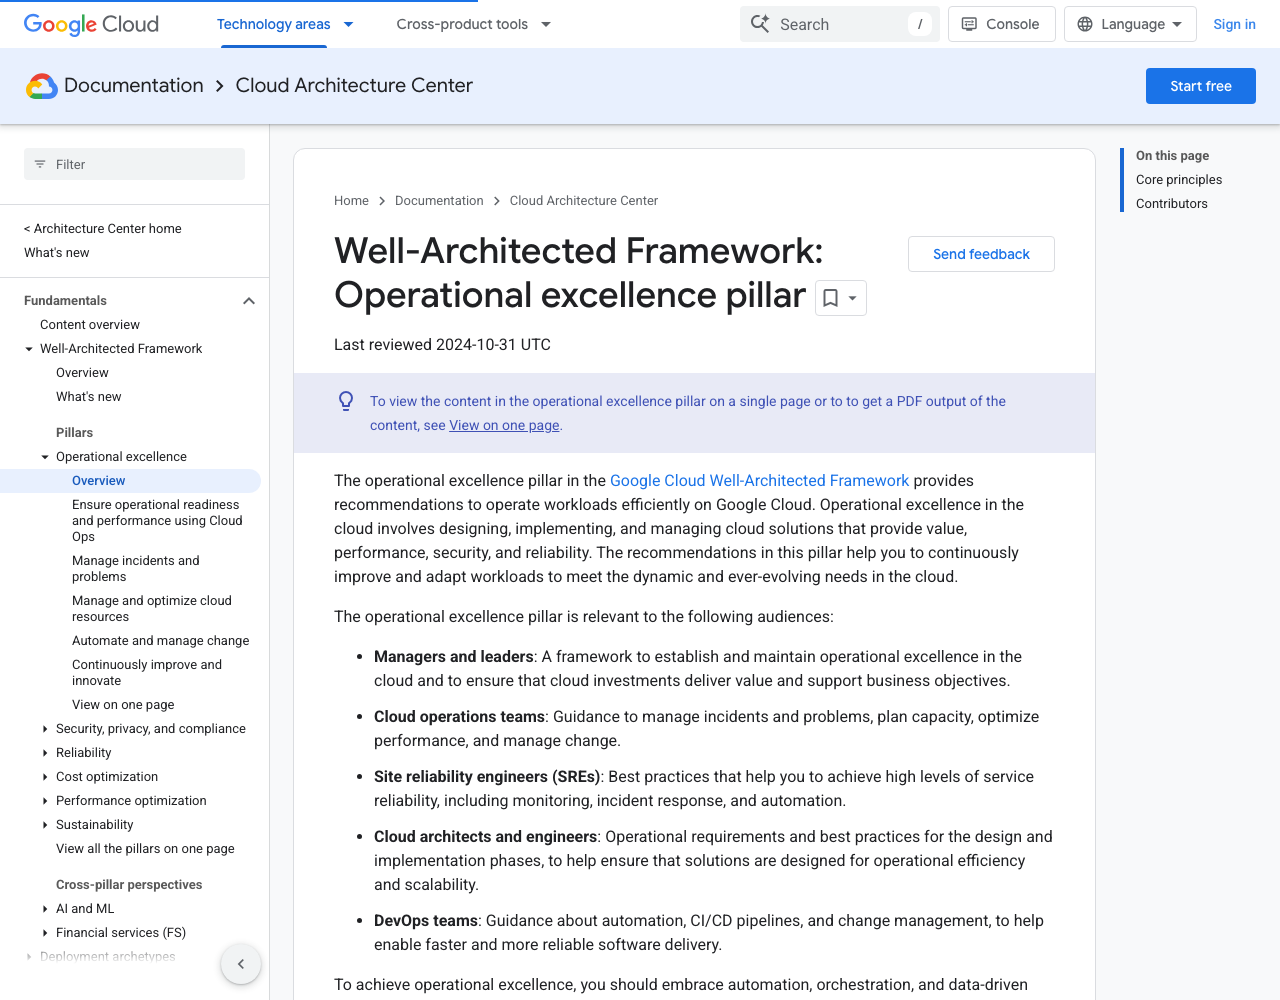Click breadcrumb Home link
The image size is (1280, 1000).
(351, 201)
